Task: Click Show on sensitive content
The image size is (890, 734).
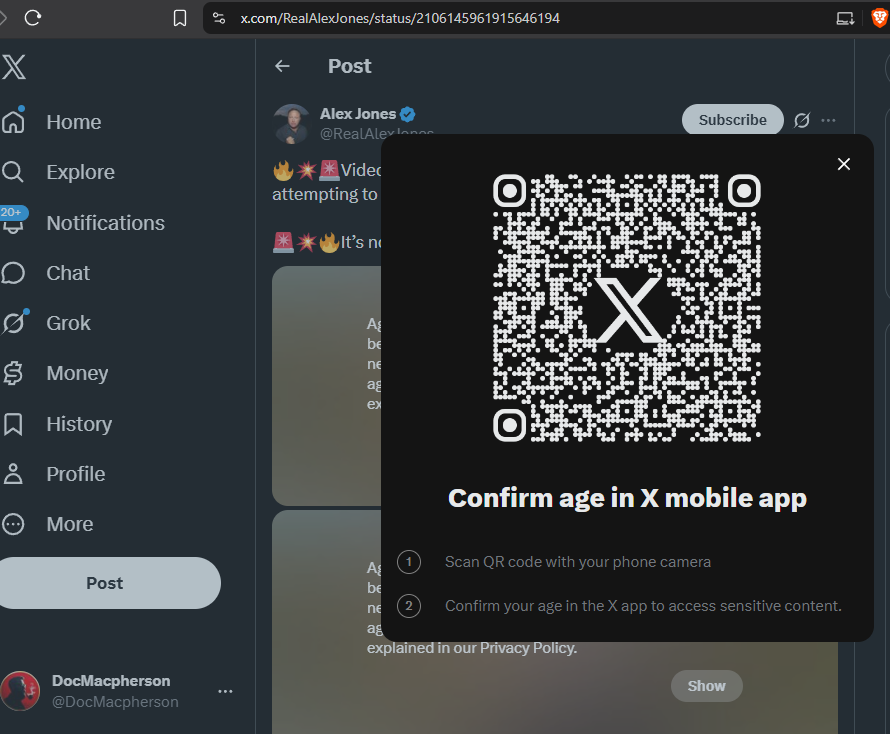Action: click(707, 686)
